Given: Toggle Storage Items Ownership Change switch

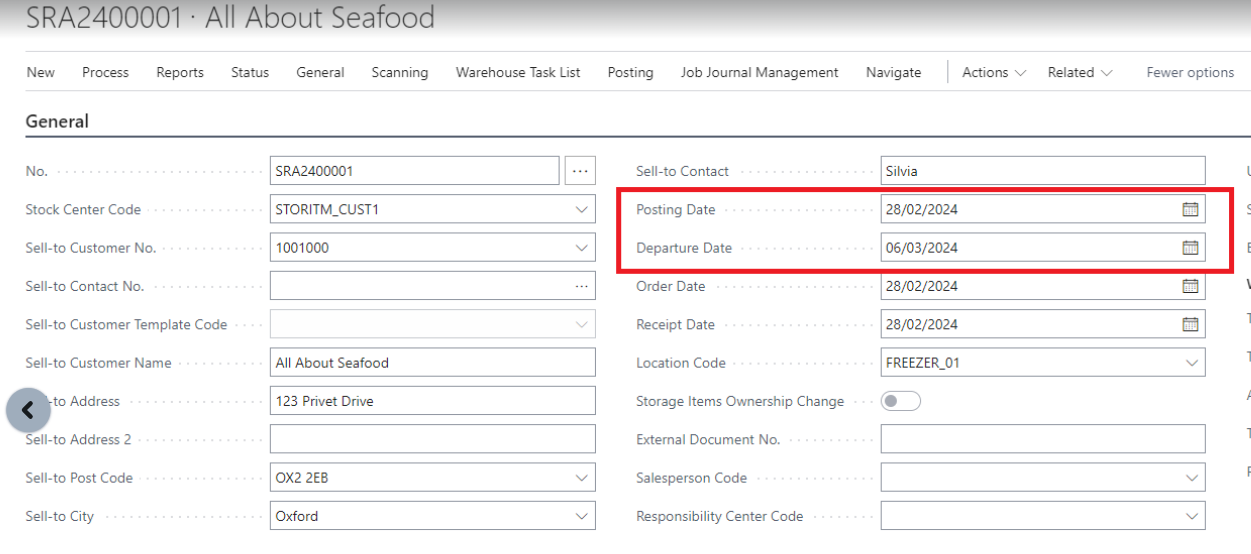Looking at the screenshot, I should pos(900,401).
